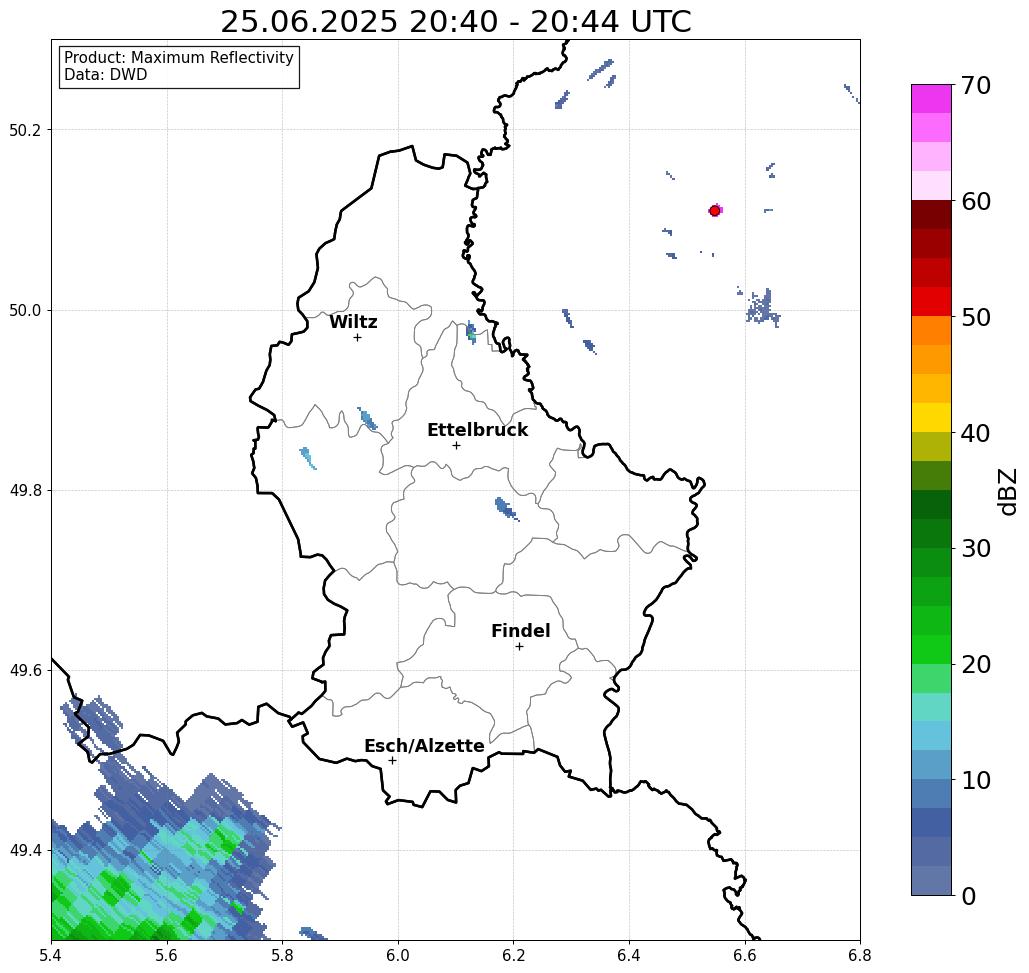Viewport: 1029px width, 973px height.
Task: Click the 70 dBZ colorbar label
Action: click(976, 85)
